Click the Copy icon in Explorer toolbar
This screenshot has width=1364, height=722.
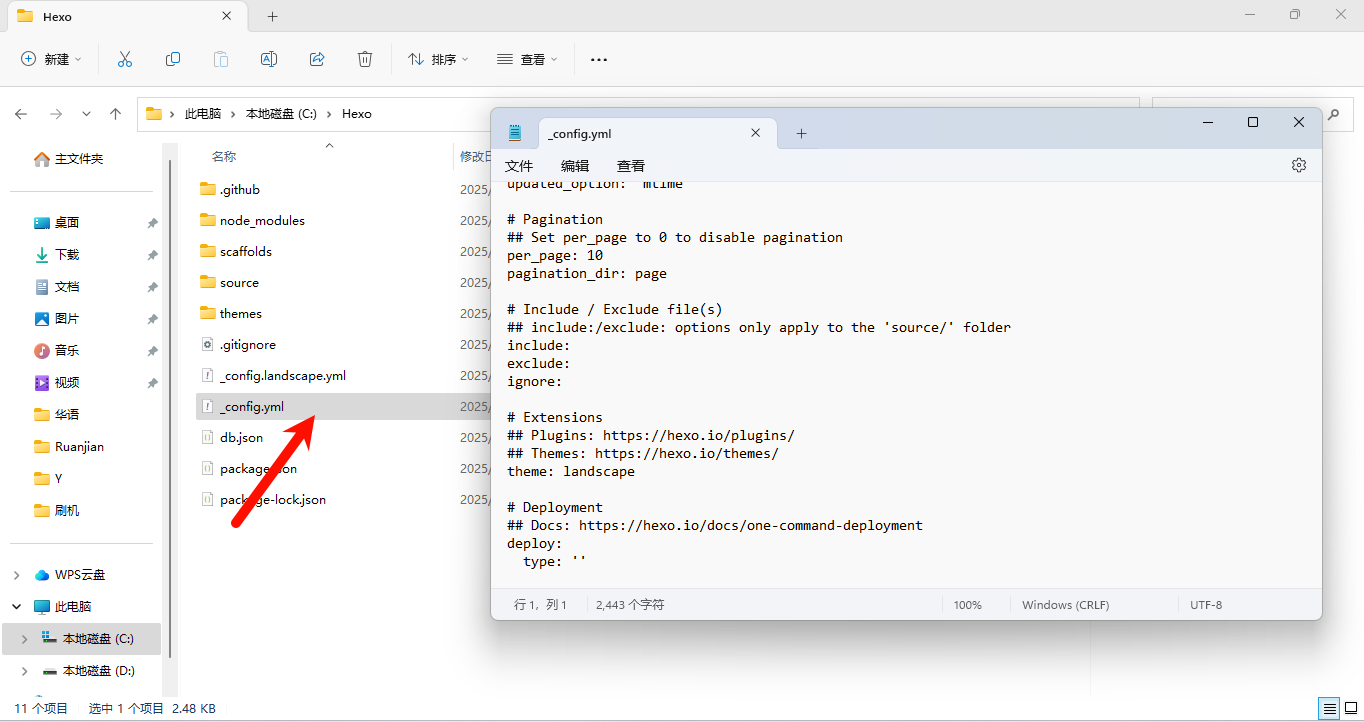(x=173, y=60)
